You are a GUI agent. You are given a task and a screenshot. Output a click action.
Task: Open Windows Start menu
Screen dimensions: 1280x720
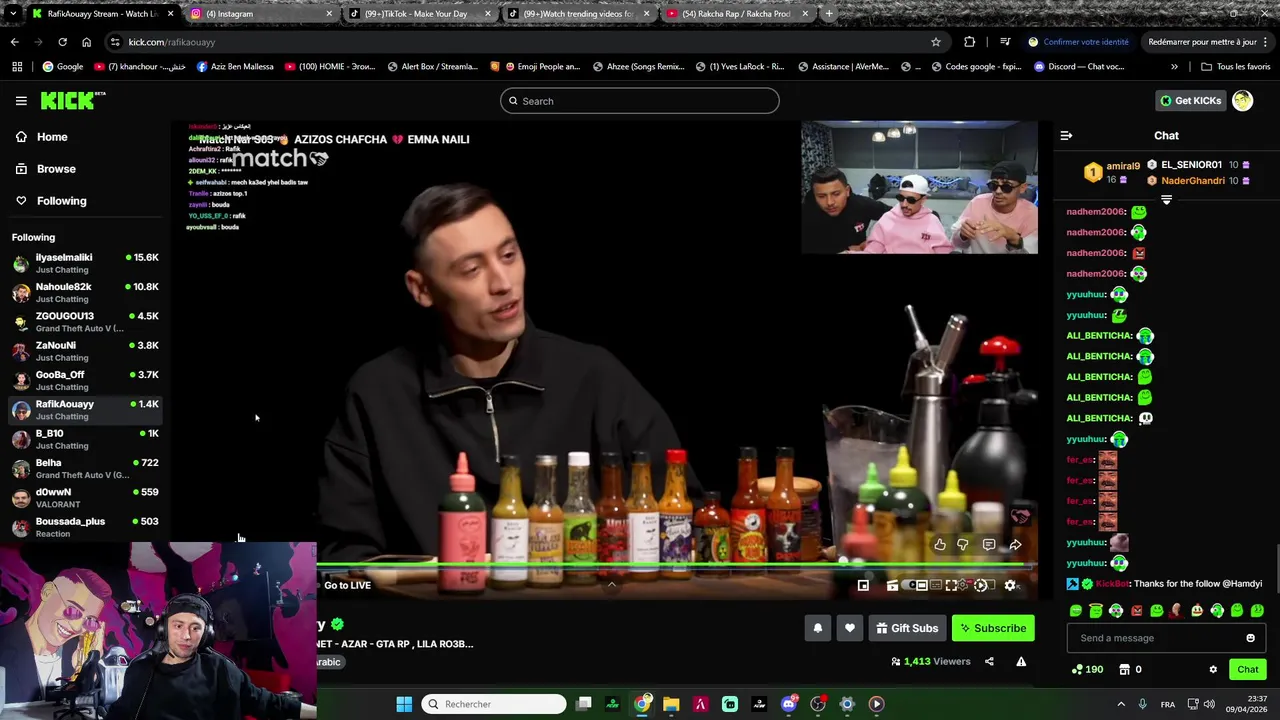(x=404, y=704)
